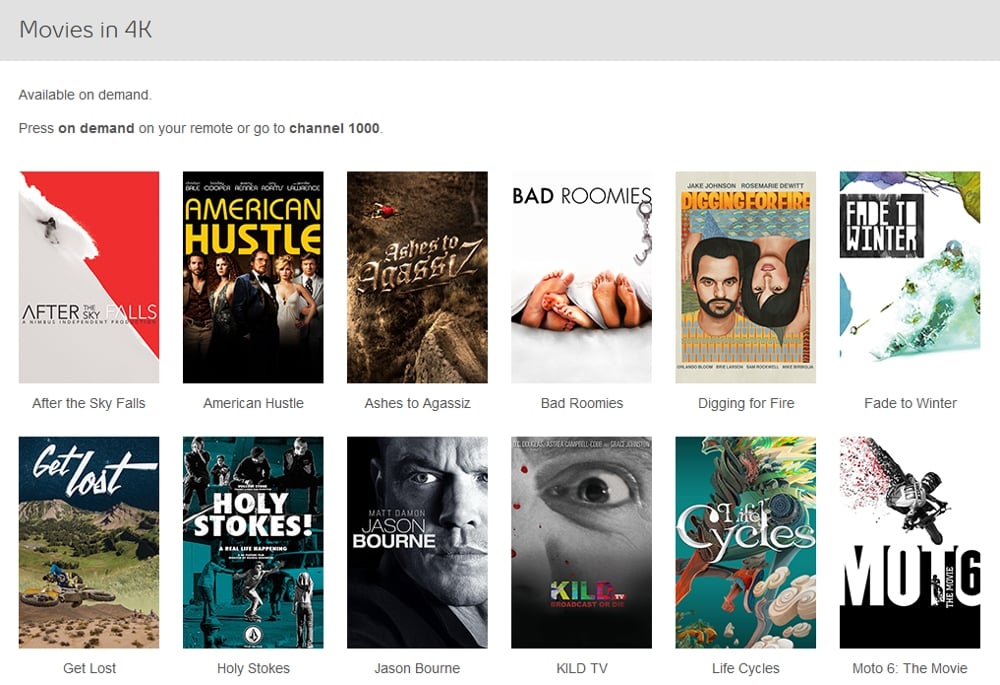The height and width of the screenshot is (685, 1000).
Task: Click the 'Bad Roomies' title caption
Action: (582, 403)
